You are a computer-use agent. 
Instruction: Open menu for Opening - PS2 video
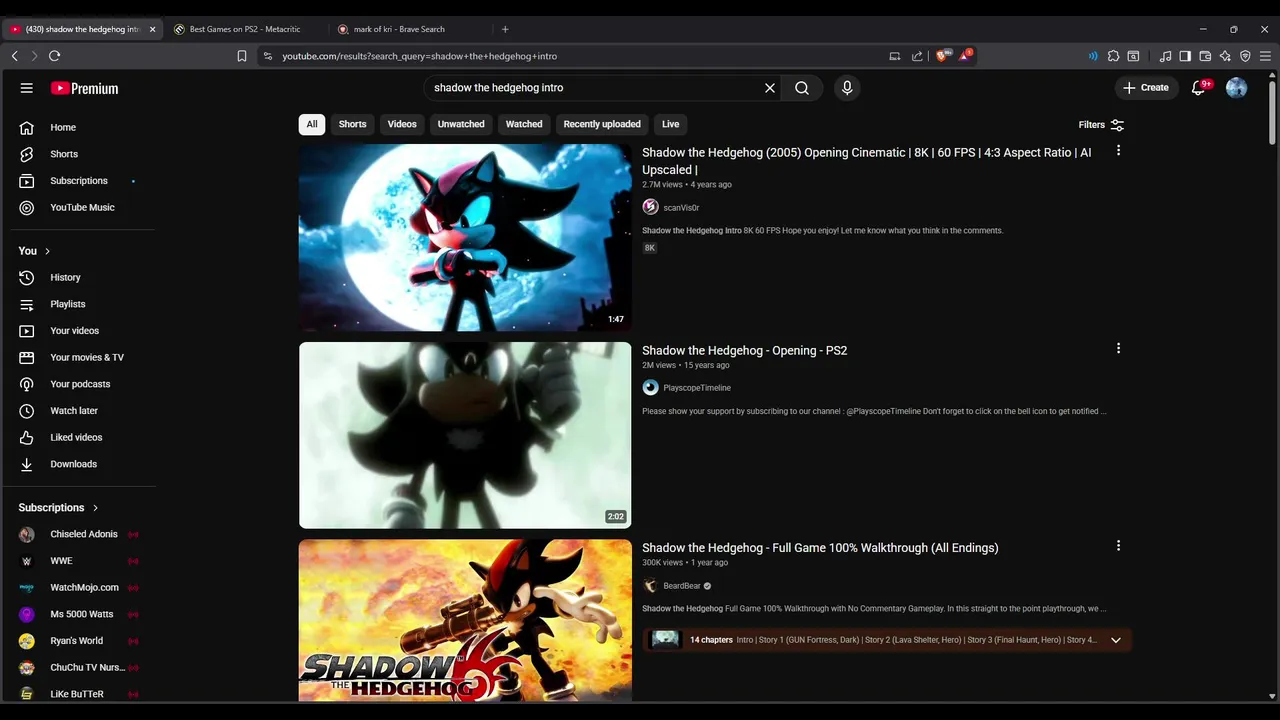pyautogui.click(x=1118, y=348)
